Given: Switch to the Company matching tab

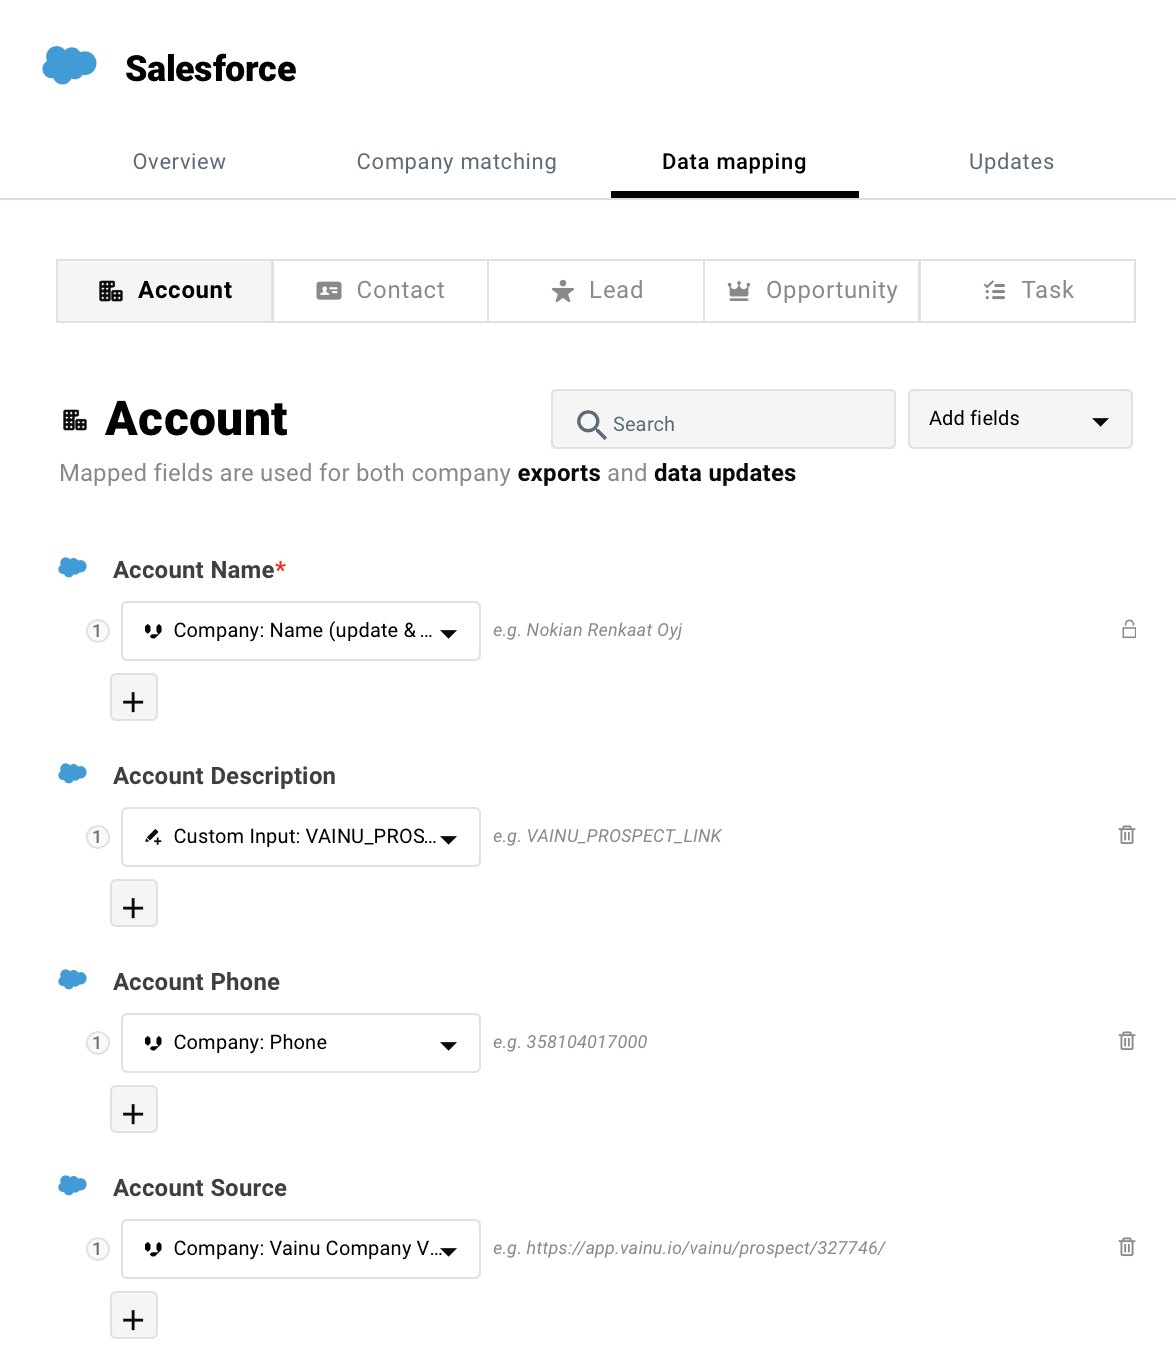Looking at the screenshot, I should (x=456, y=162).
